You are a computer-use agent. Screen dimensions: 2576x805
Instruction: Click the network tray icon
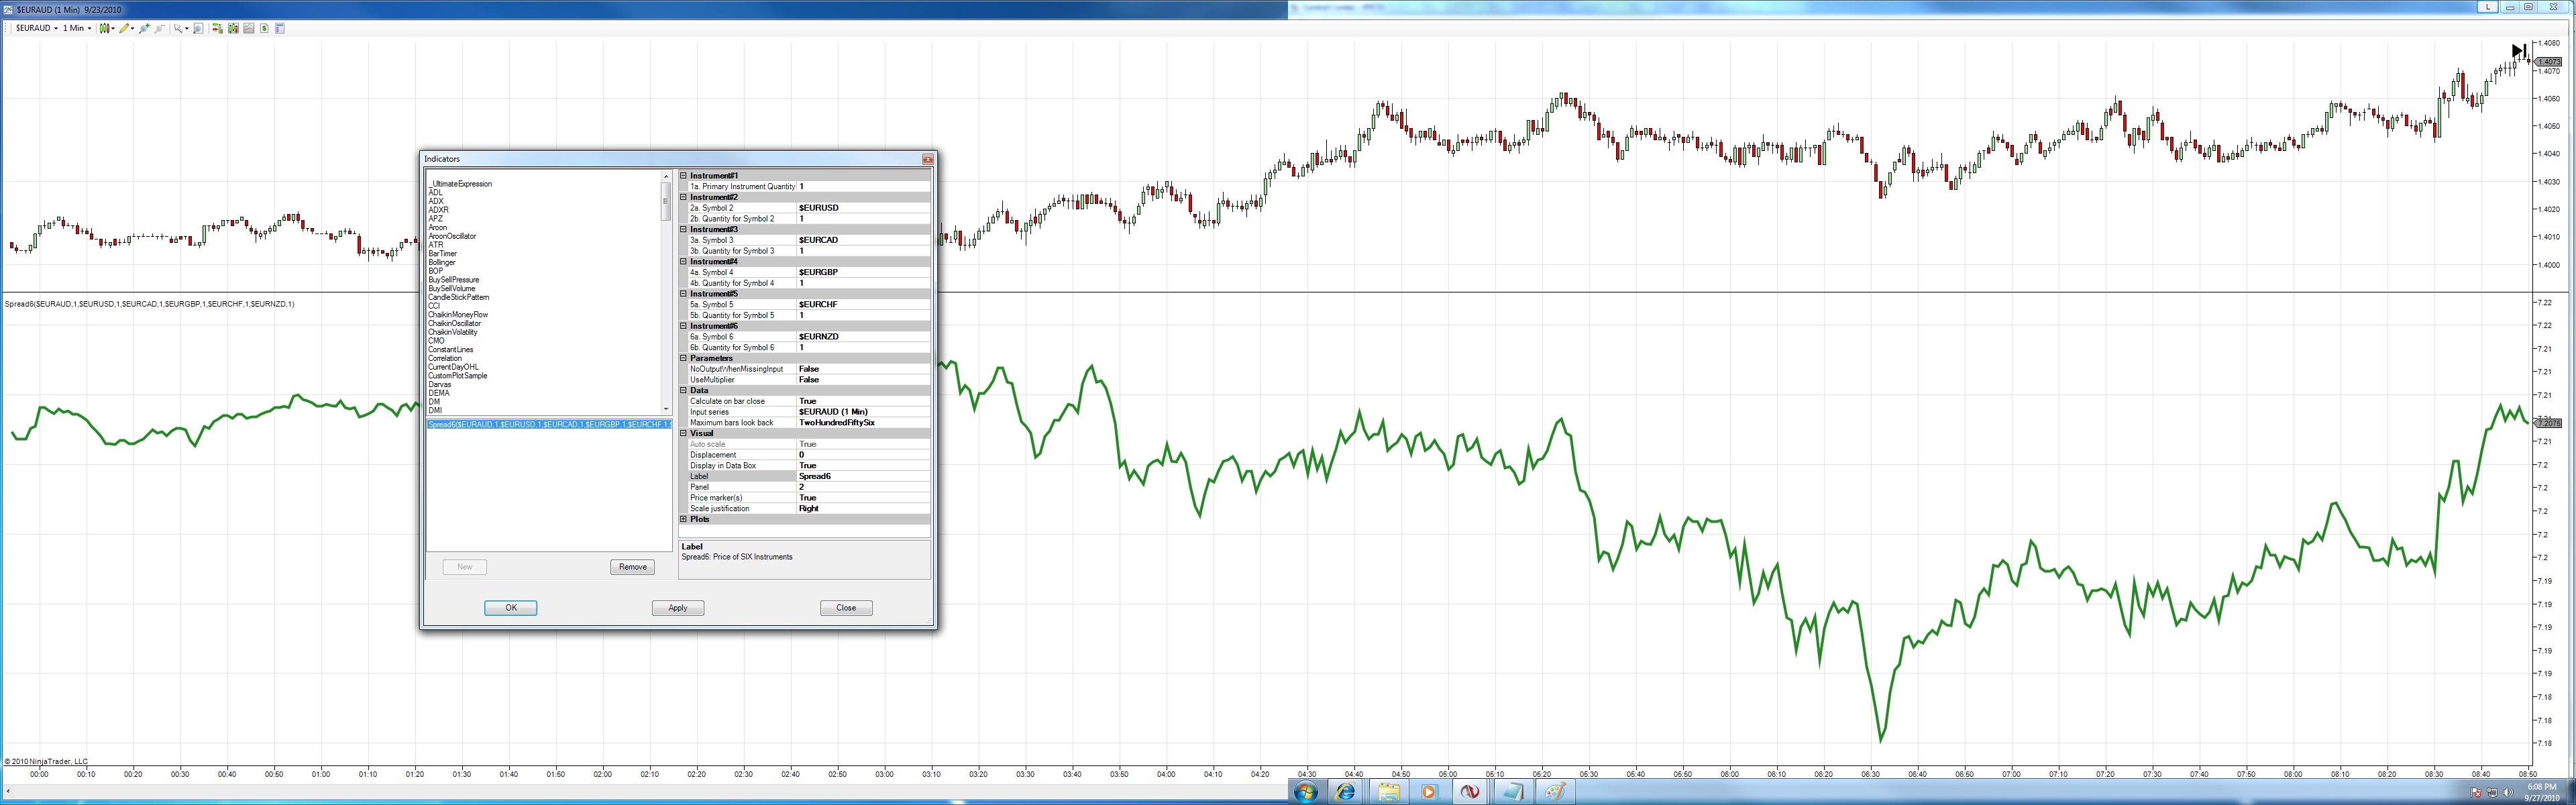2492,793
